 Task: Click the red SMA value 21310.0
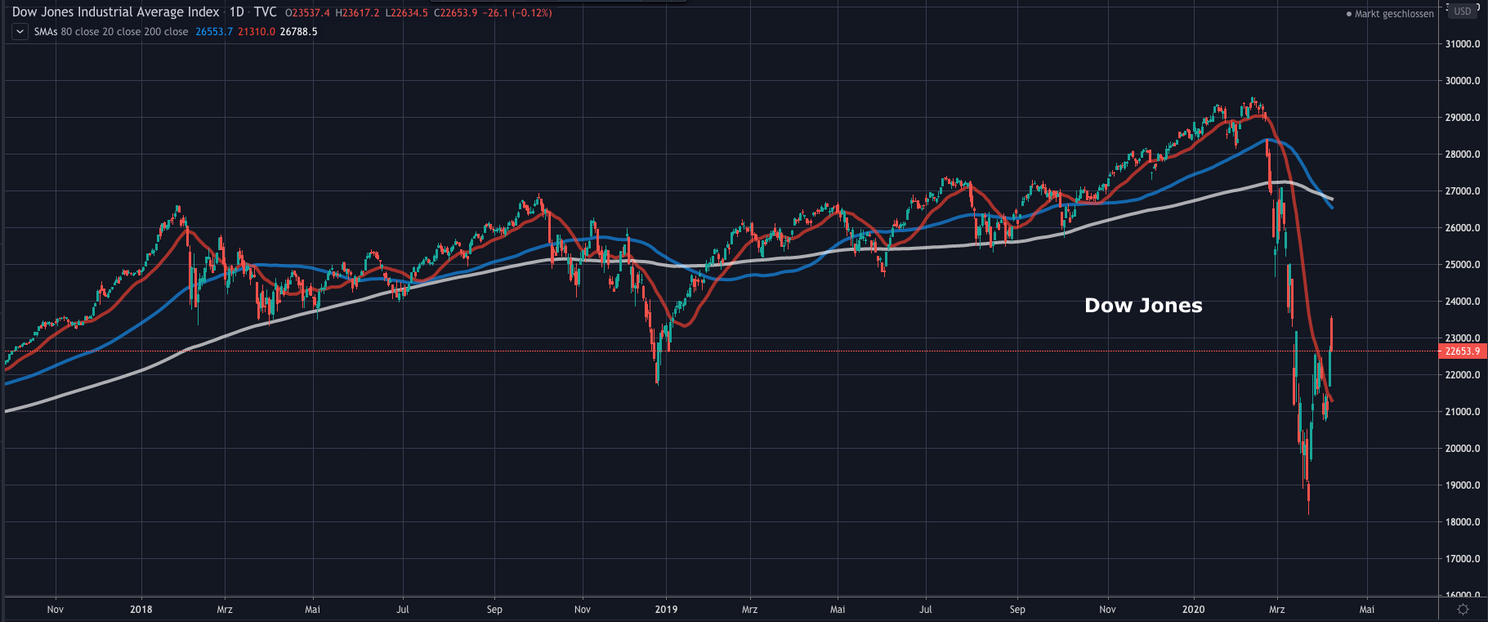(x=256, y=32)
